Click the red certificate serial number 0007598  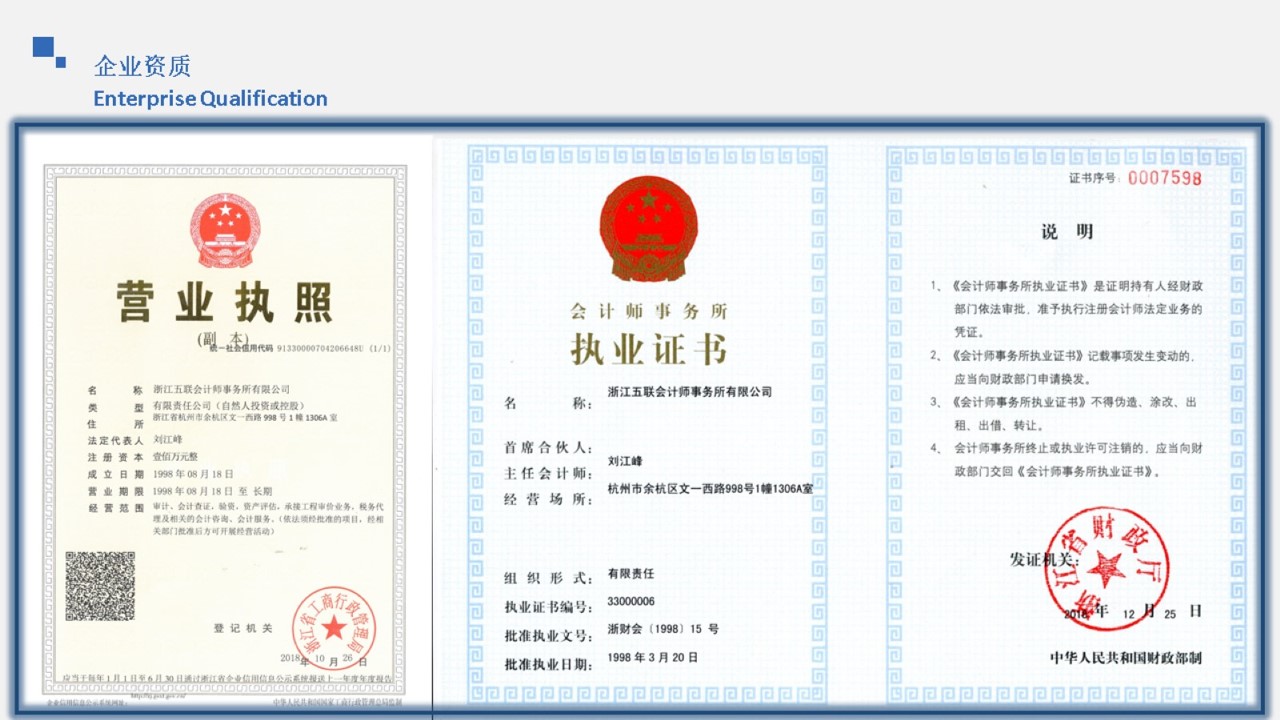click(1164, 178)
